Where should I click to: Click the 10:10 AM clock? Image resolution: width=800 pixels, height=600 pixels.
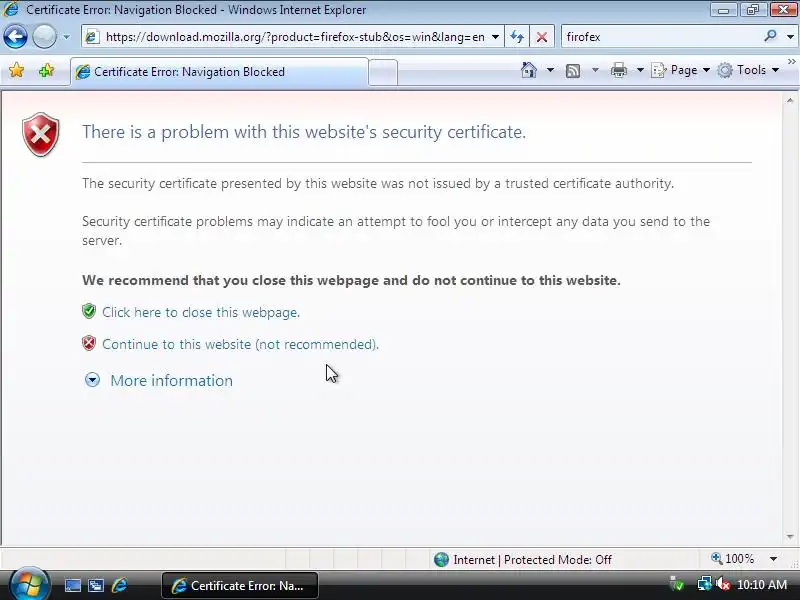pyautogui.click(x=762, y=585)
